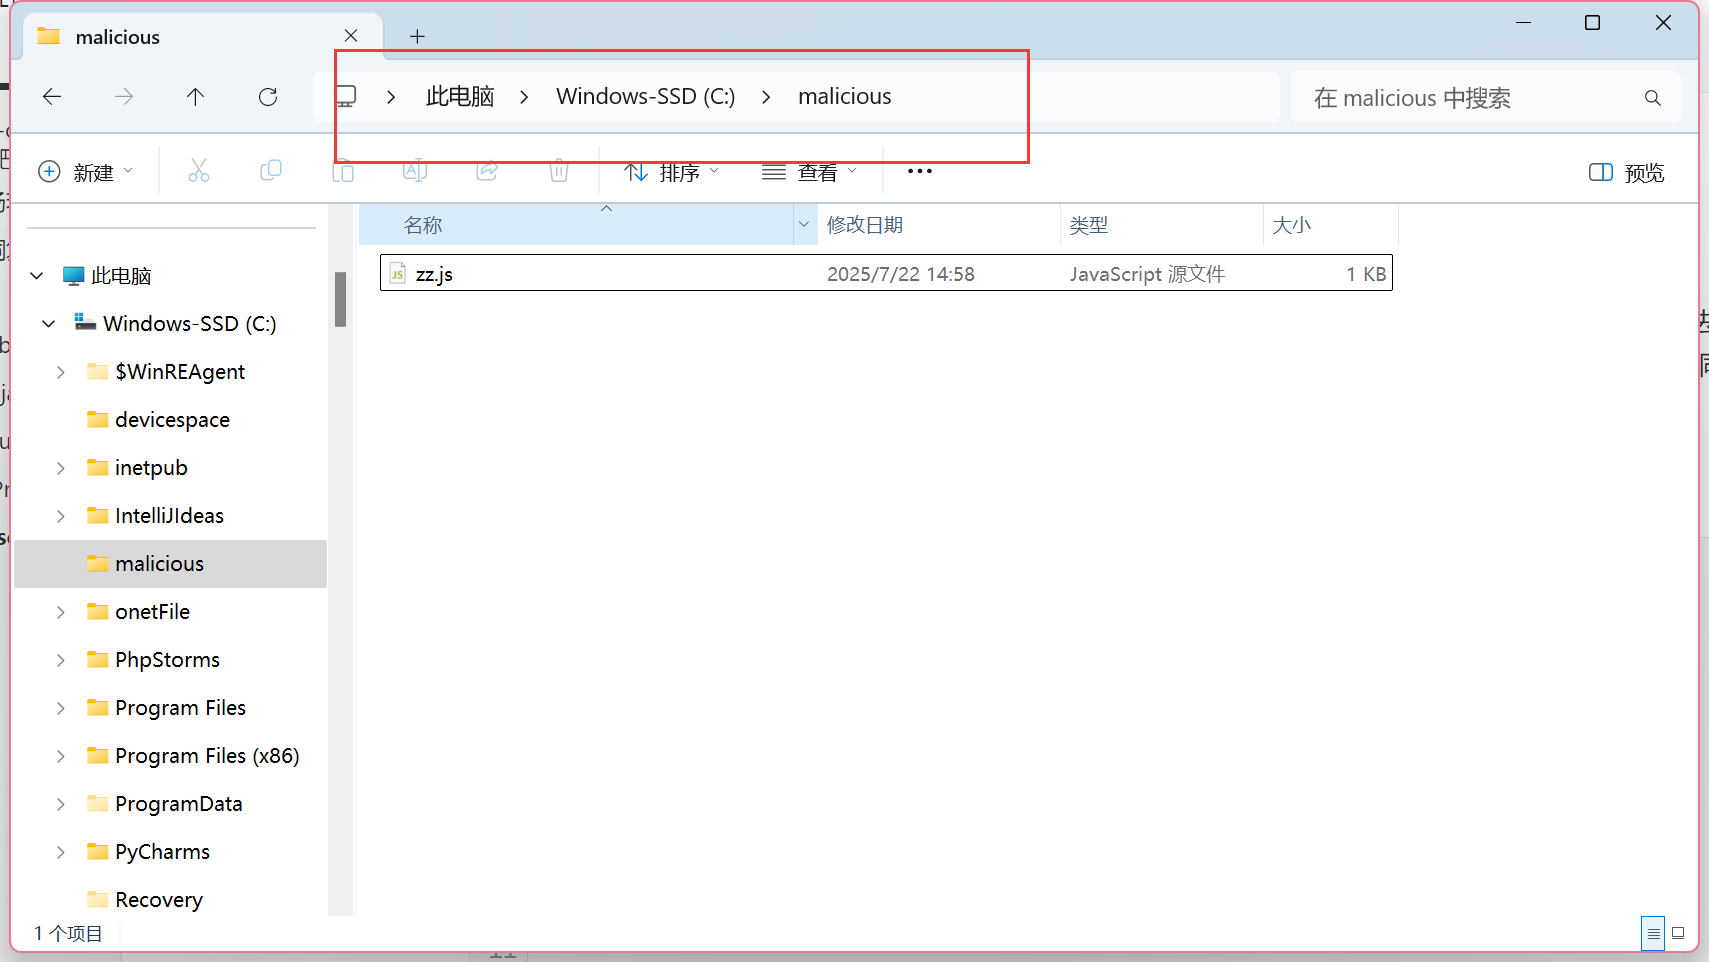Open the 排序 sort dropdown
This screenshot has height=962, width=1709.
672,172
